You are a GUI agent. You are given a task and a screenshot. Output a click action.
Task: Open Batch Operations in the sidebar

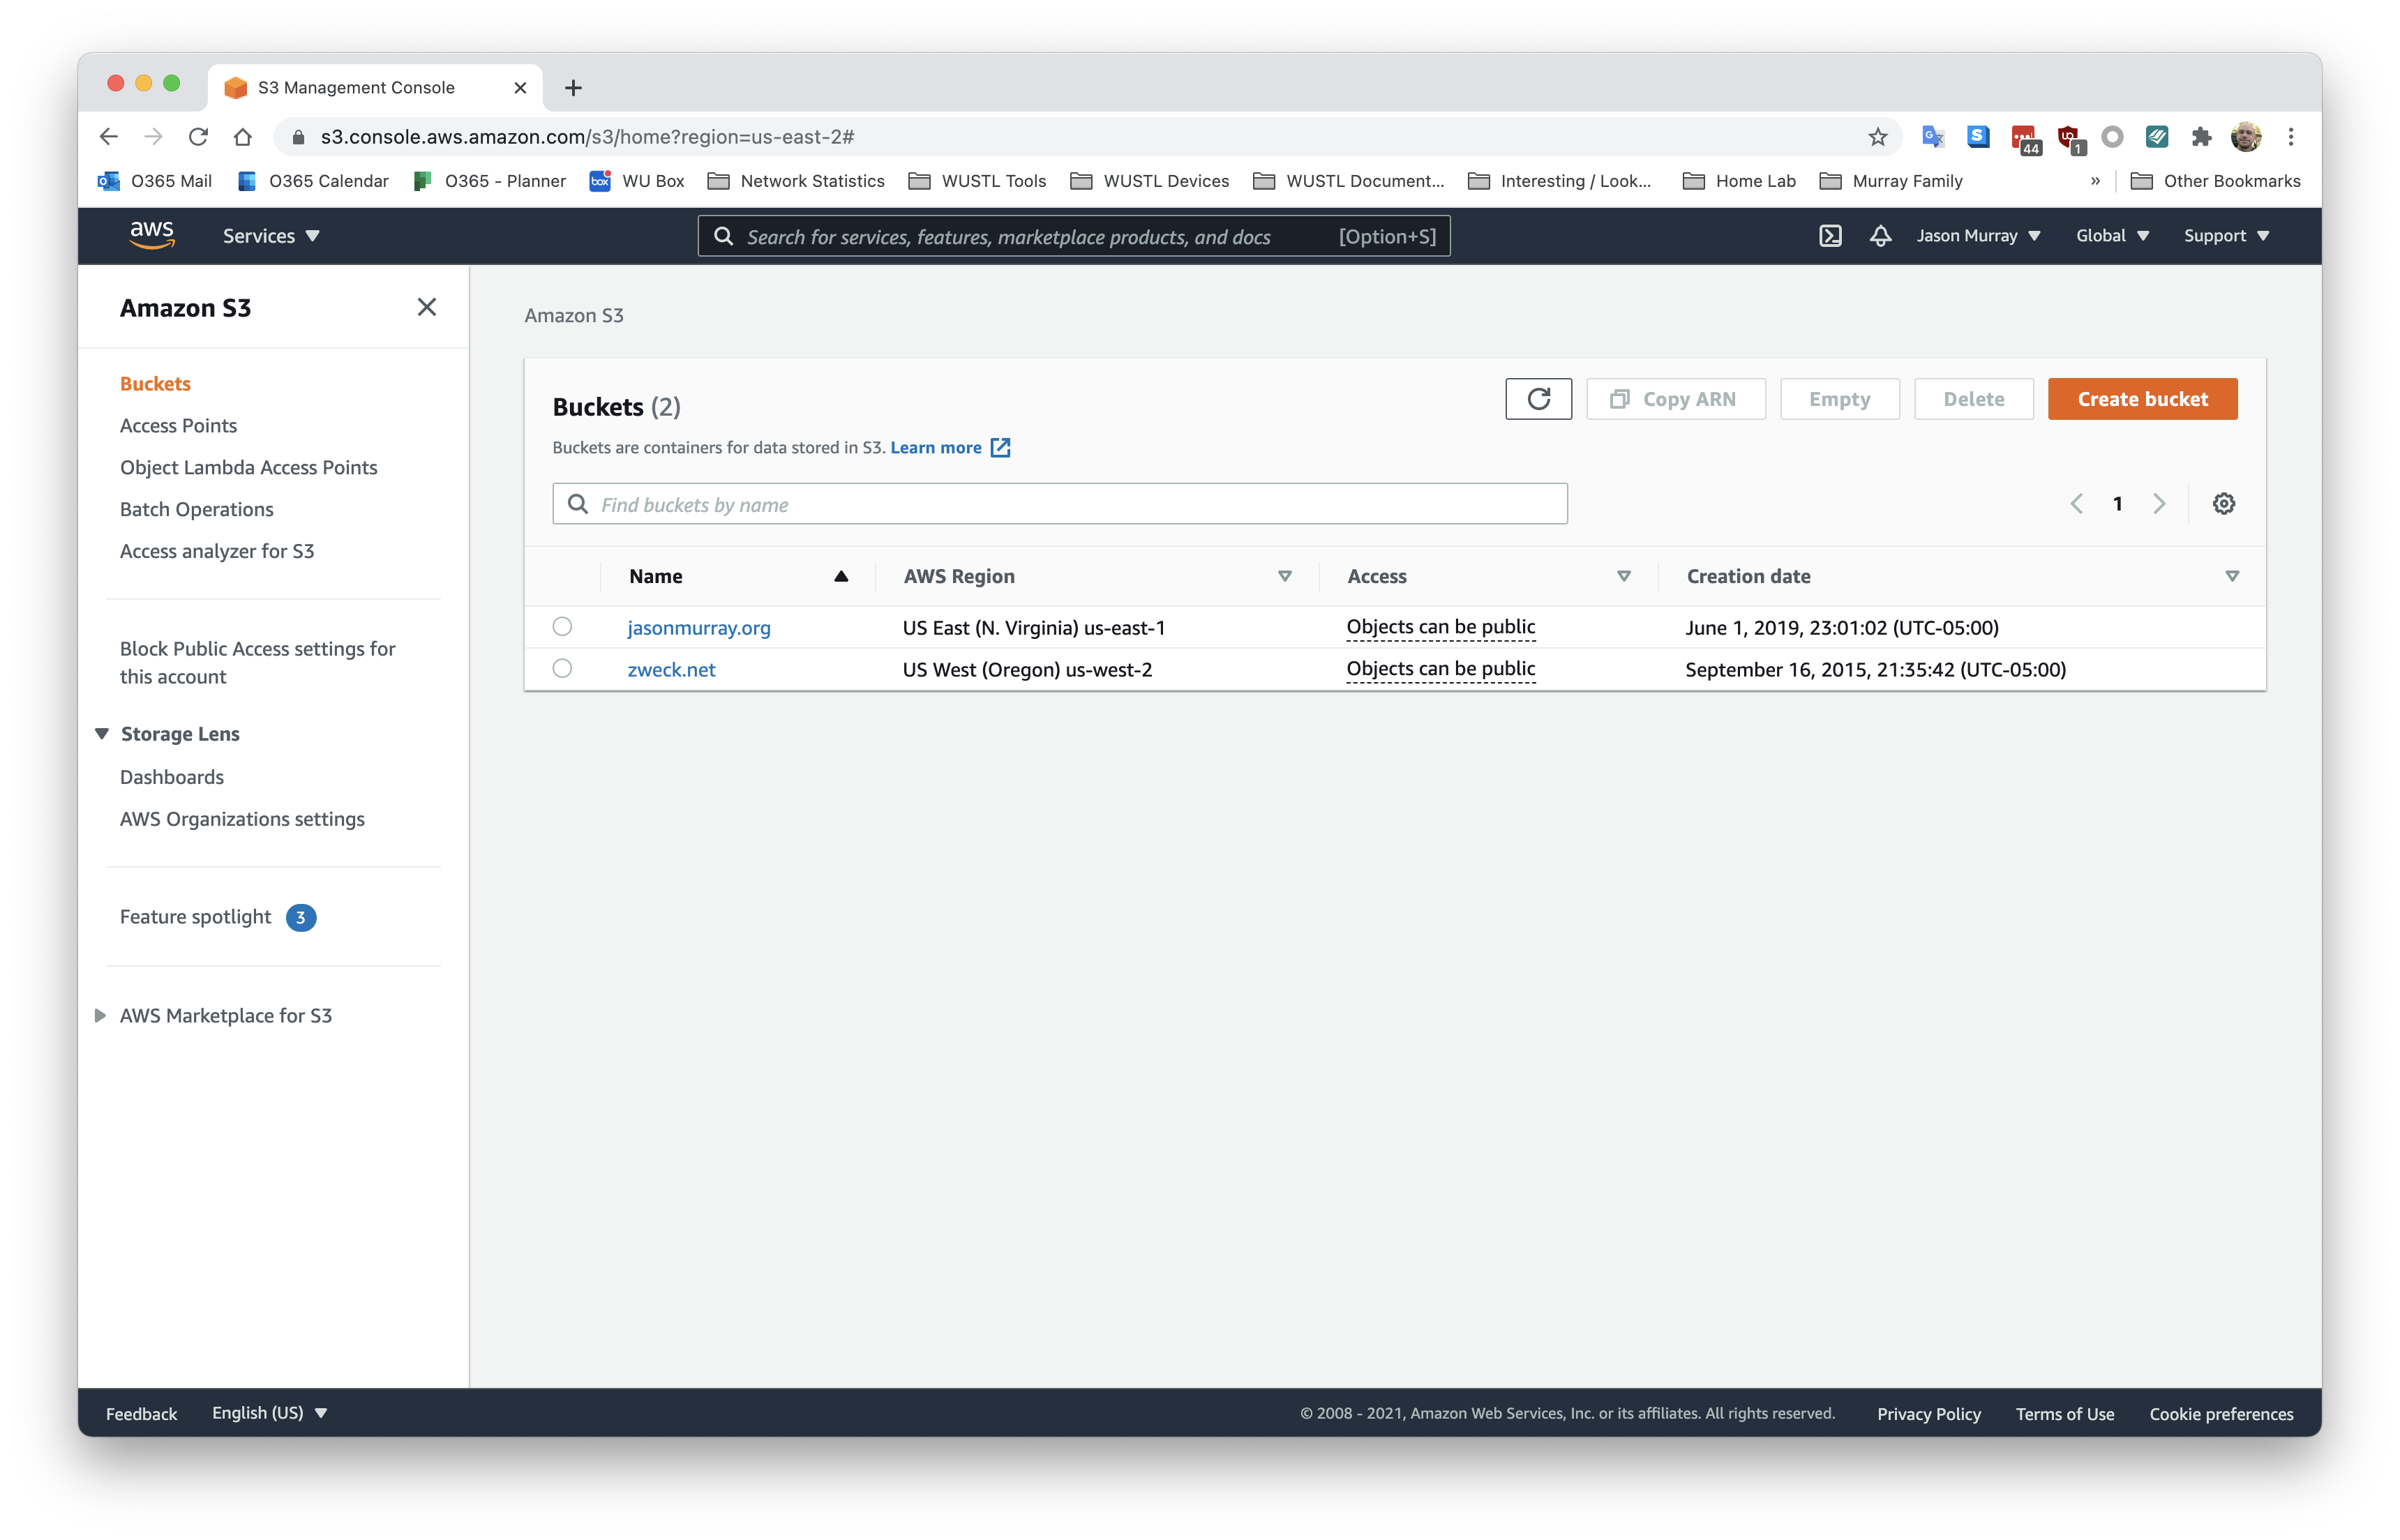tap(196, 510)
